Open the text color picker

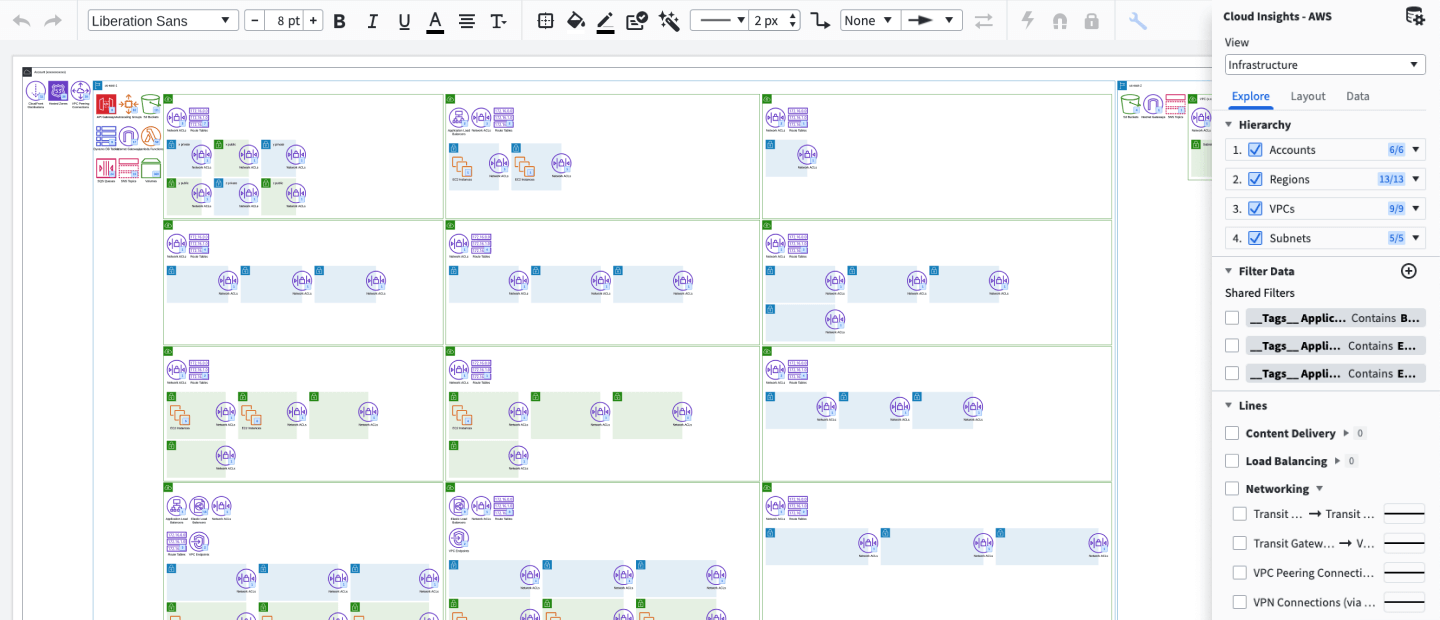point(435,21)
